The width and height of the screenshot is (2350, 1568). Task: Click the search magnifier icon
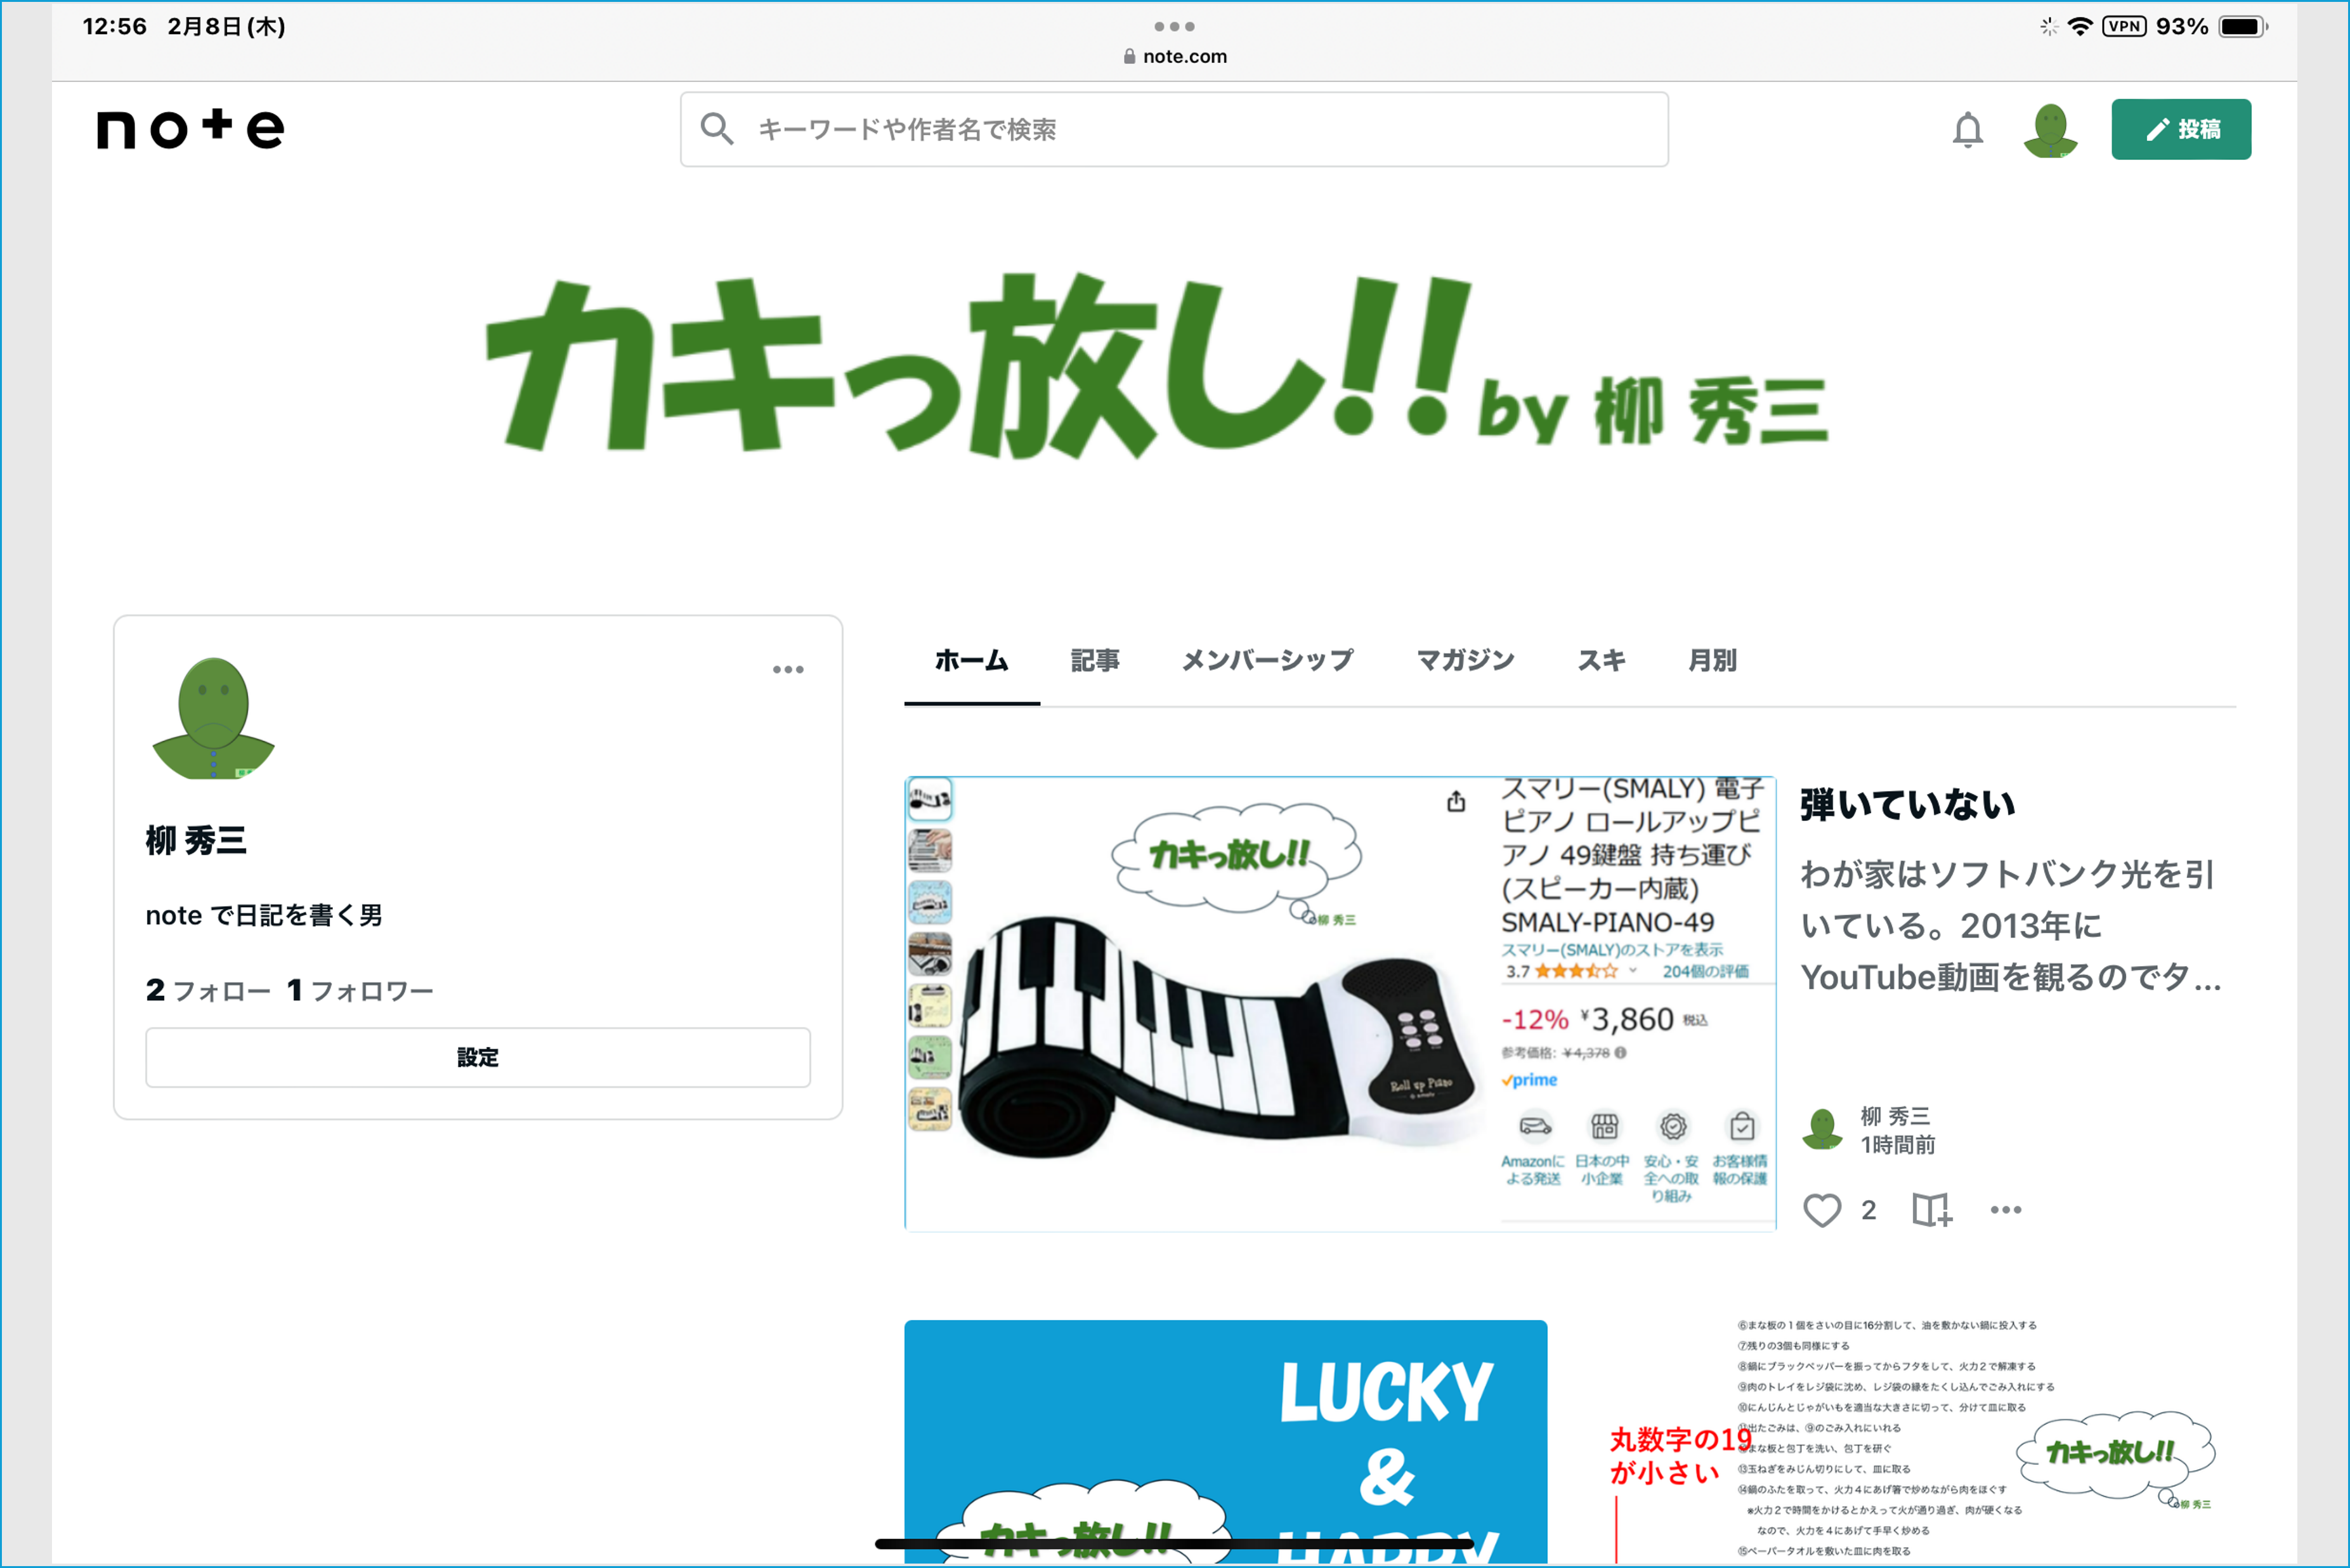[x=716, y=129]
